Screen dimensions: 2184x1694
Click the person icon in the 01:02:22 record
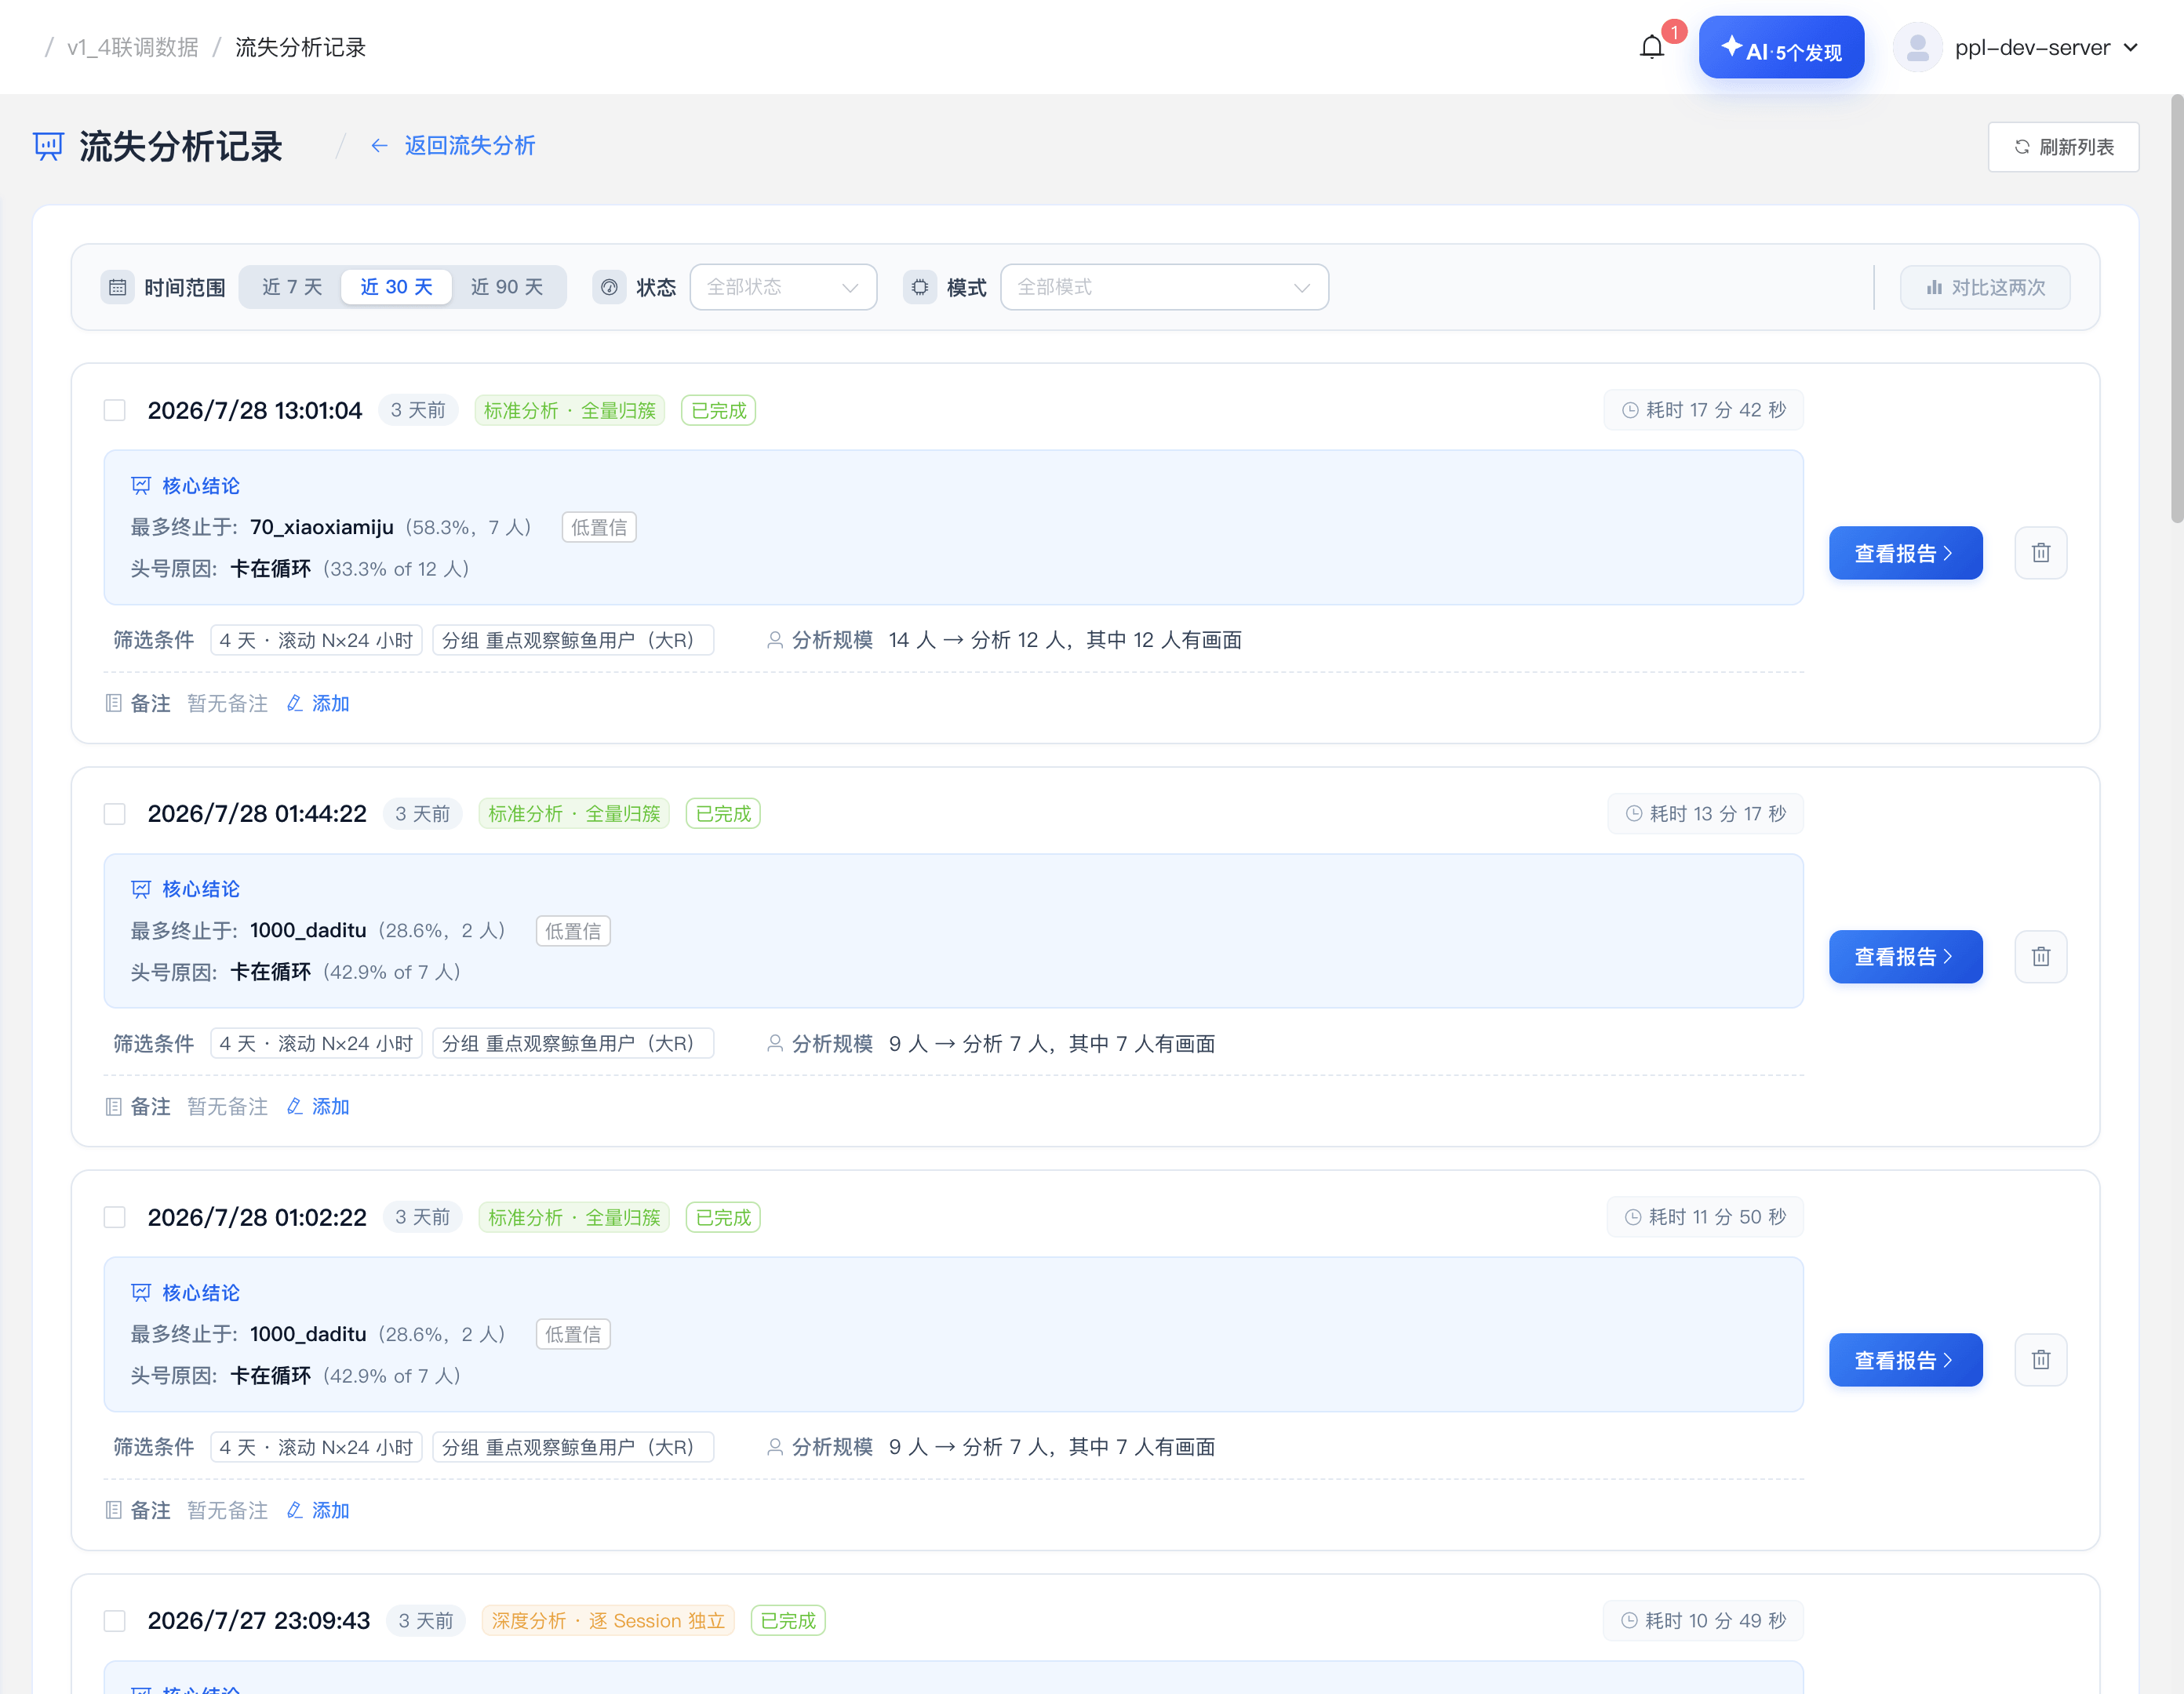point(774,1447)
